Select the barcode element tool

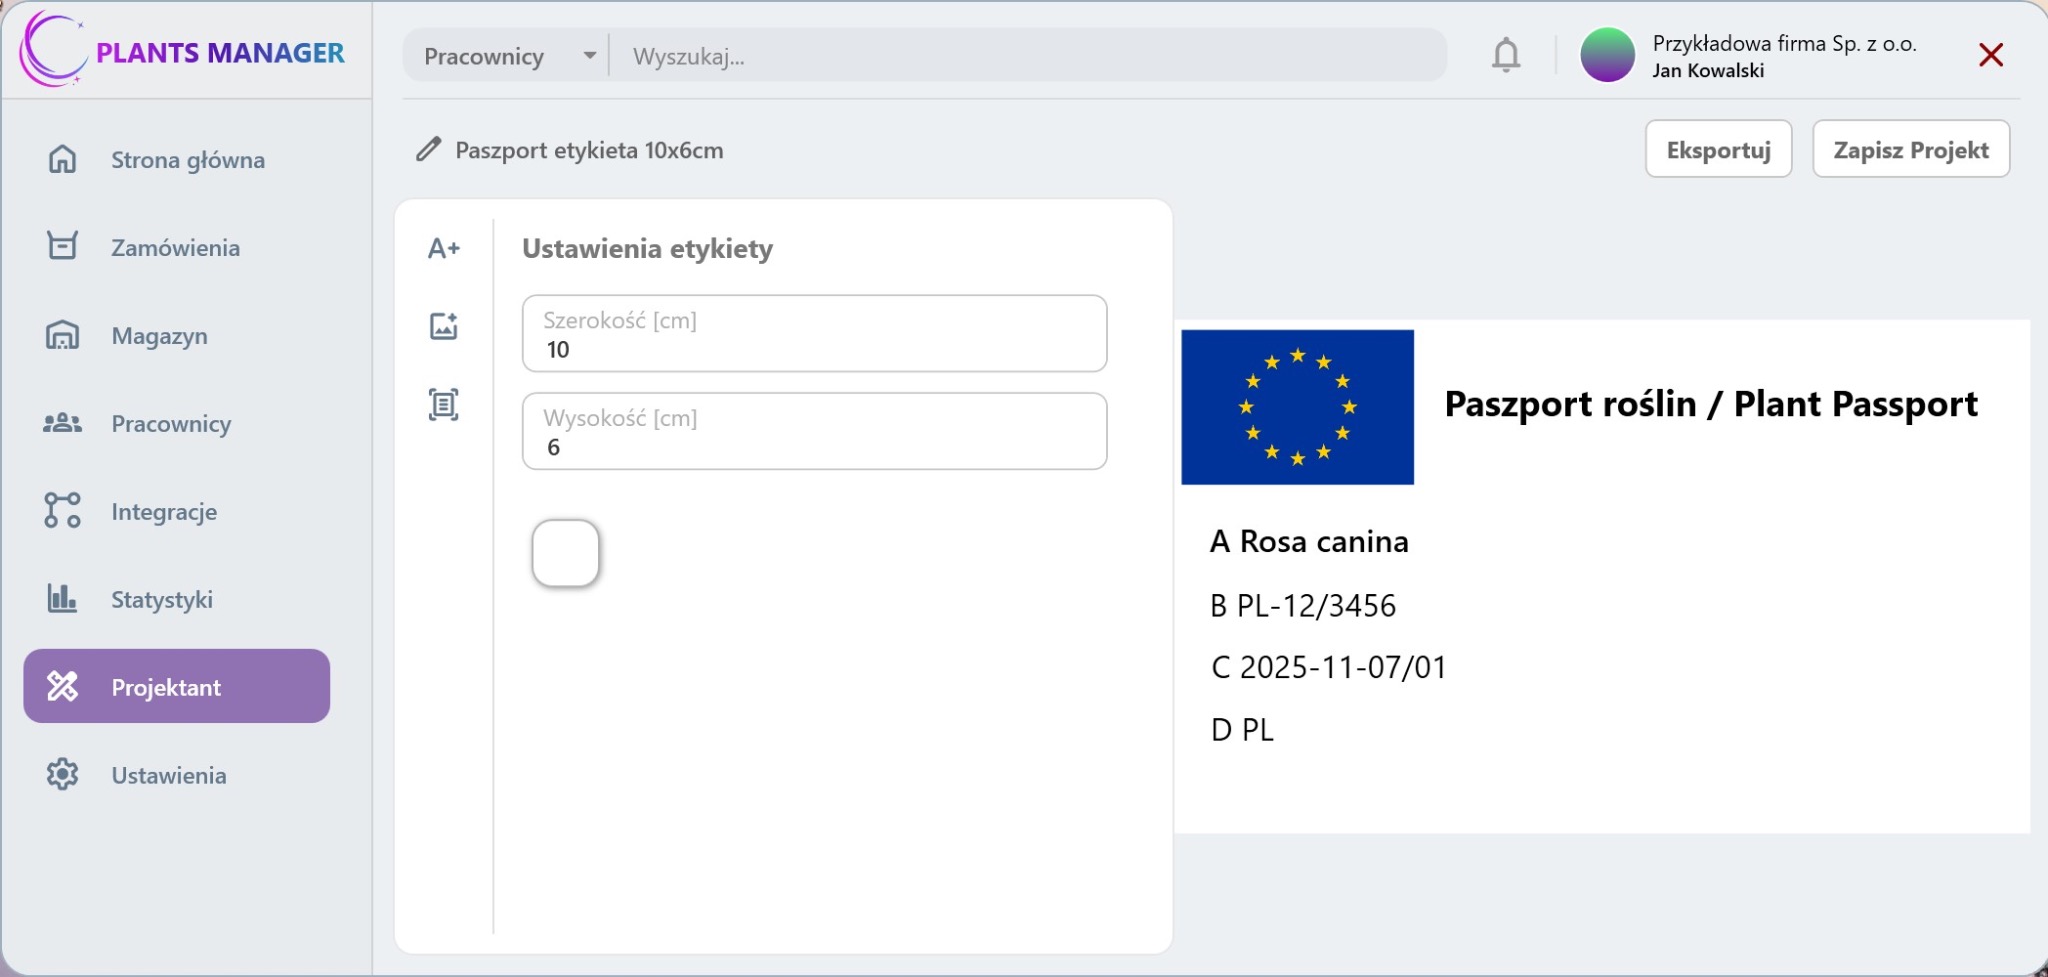(x=444, y=404)
